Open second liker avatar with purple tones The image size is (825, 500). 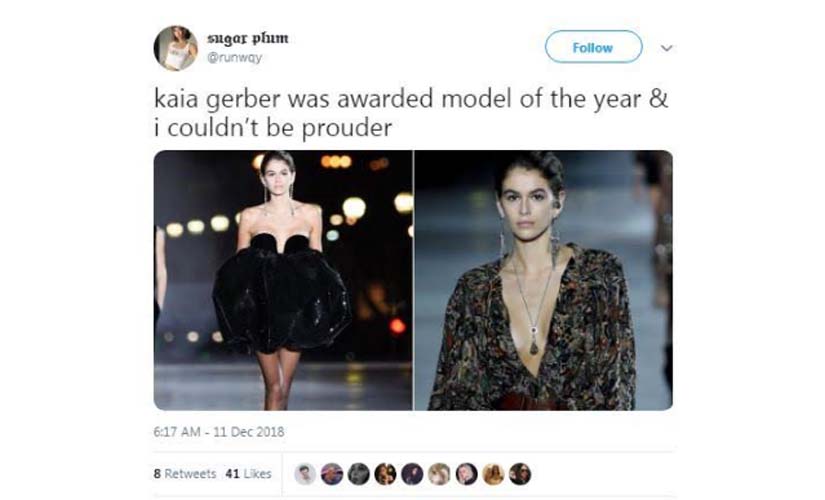point(332,474)
